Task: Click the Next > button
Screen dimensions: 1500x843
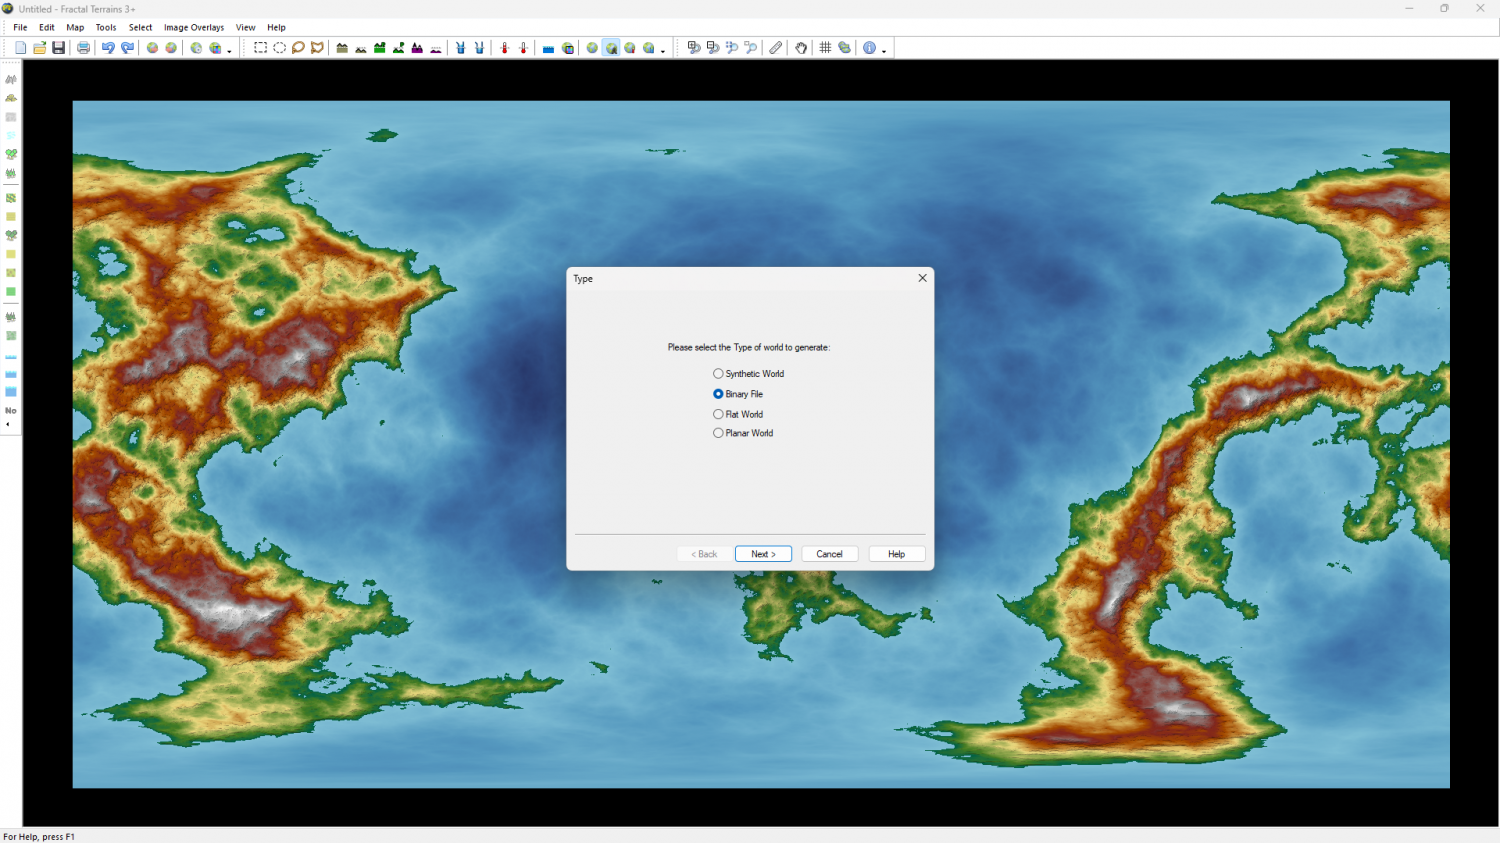Action: [763, 554]
